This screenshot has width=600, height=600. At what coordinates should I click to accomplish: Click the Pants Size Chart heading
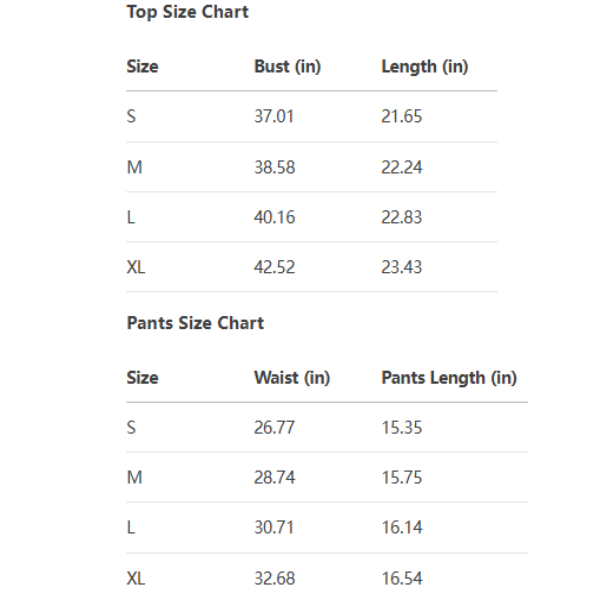(x=195, y=323)
